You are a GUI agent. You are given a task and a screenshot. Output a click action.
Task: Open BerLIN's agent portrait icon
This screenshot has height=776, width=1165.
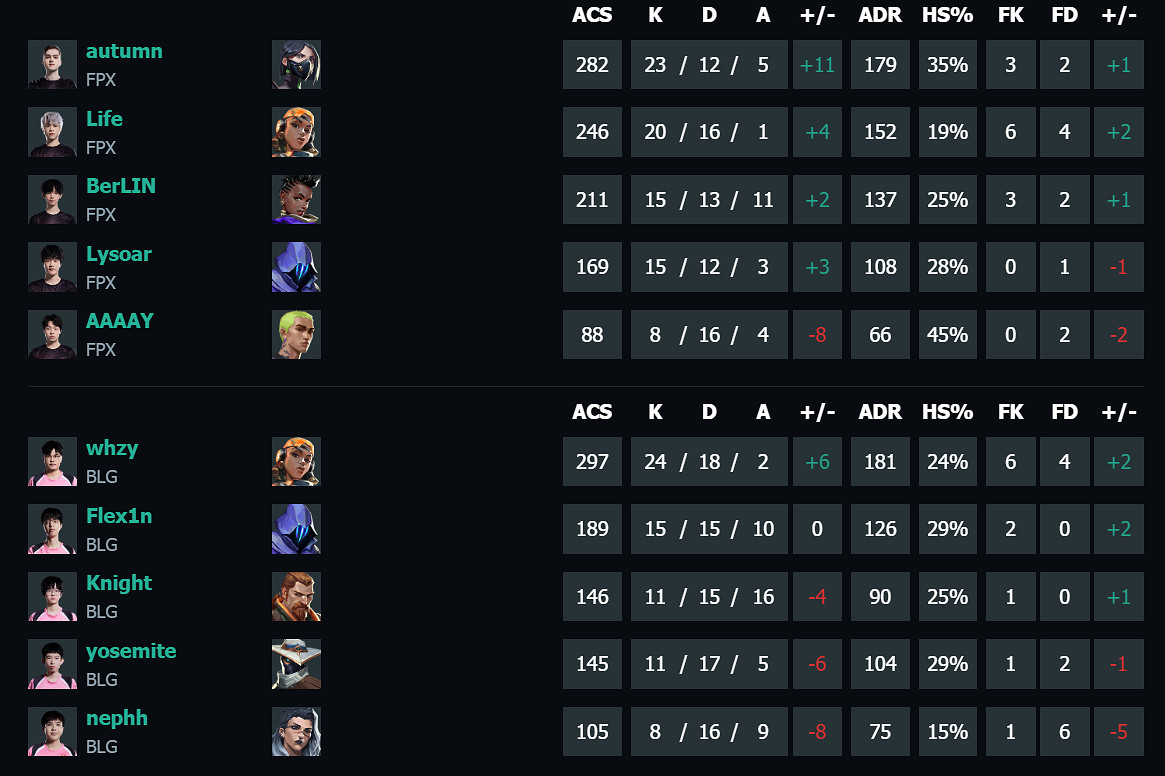296,199
